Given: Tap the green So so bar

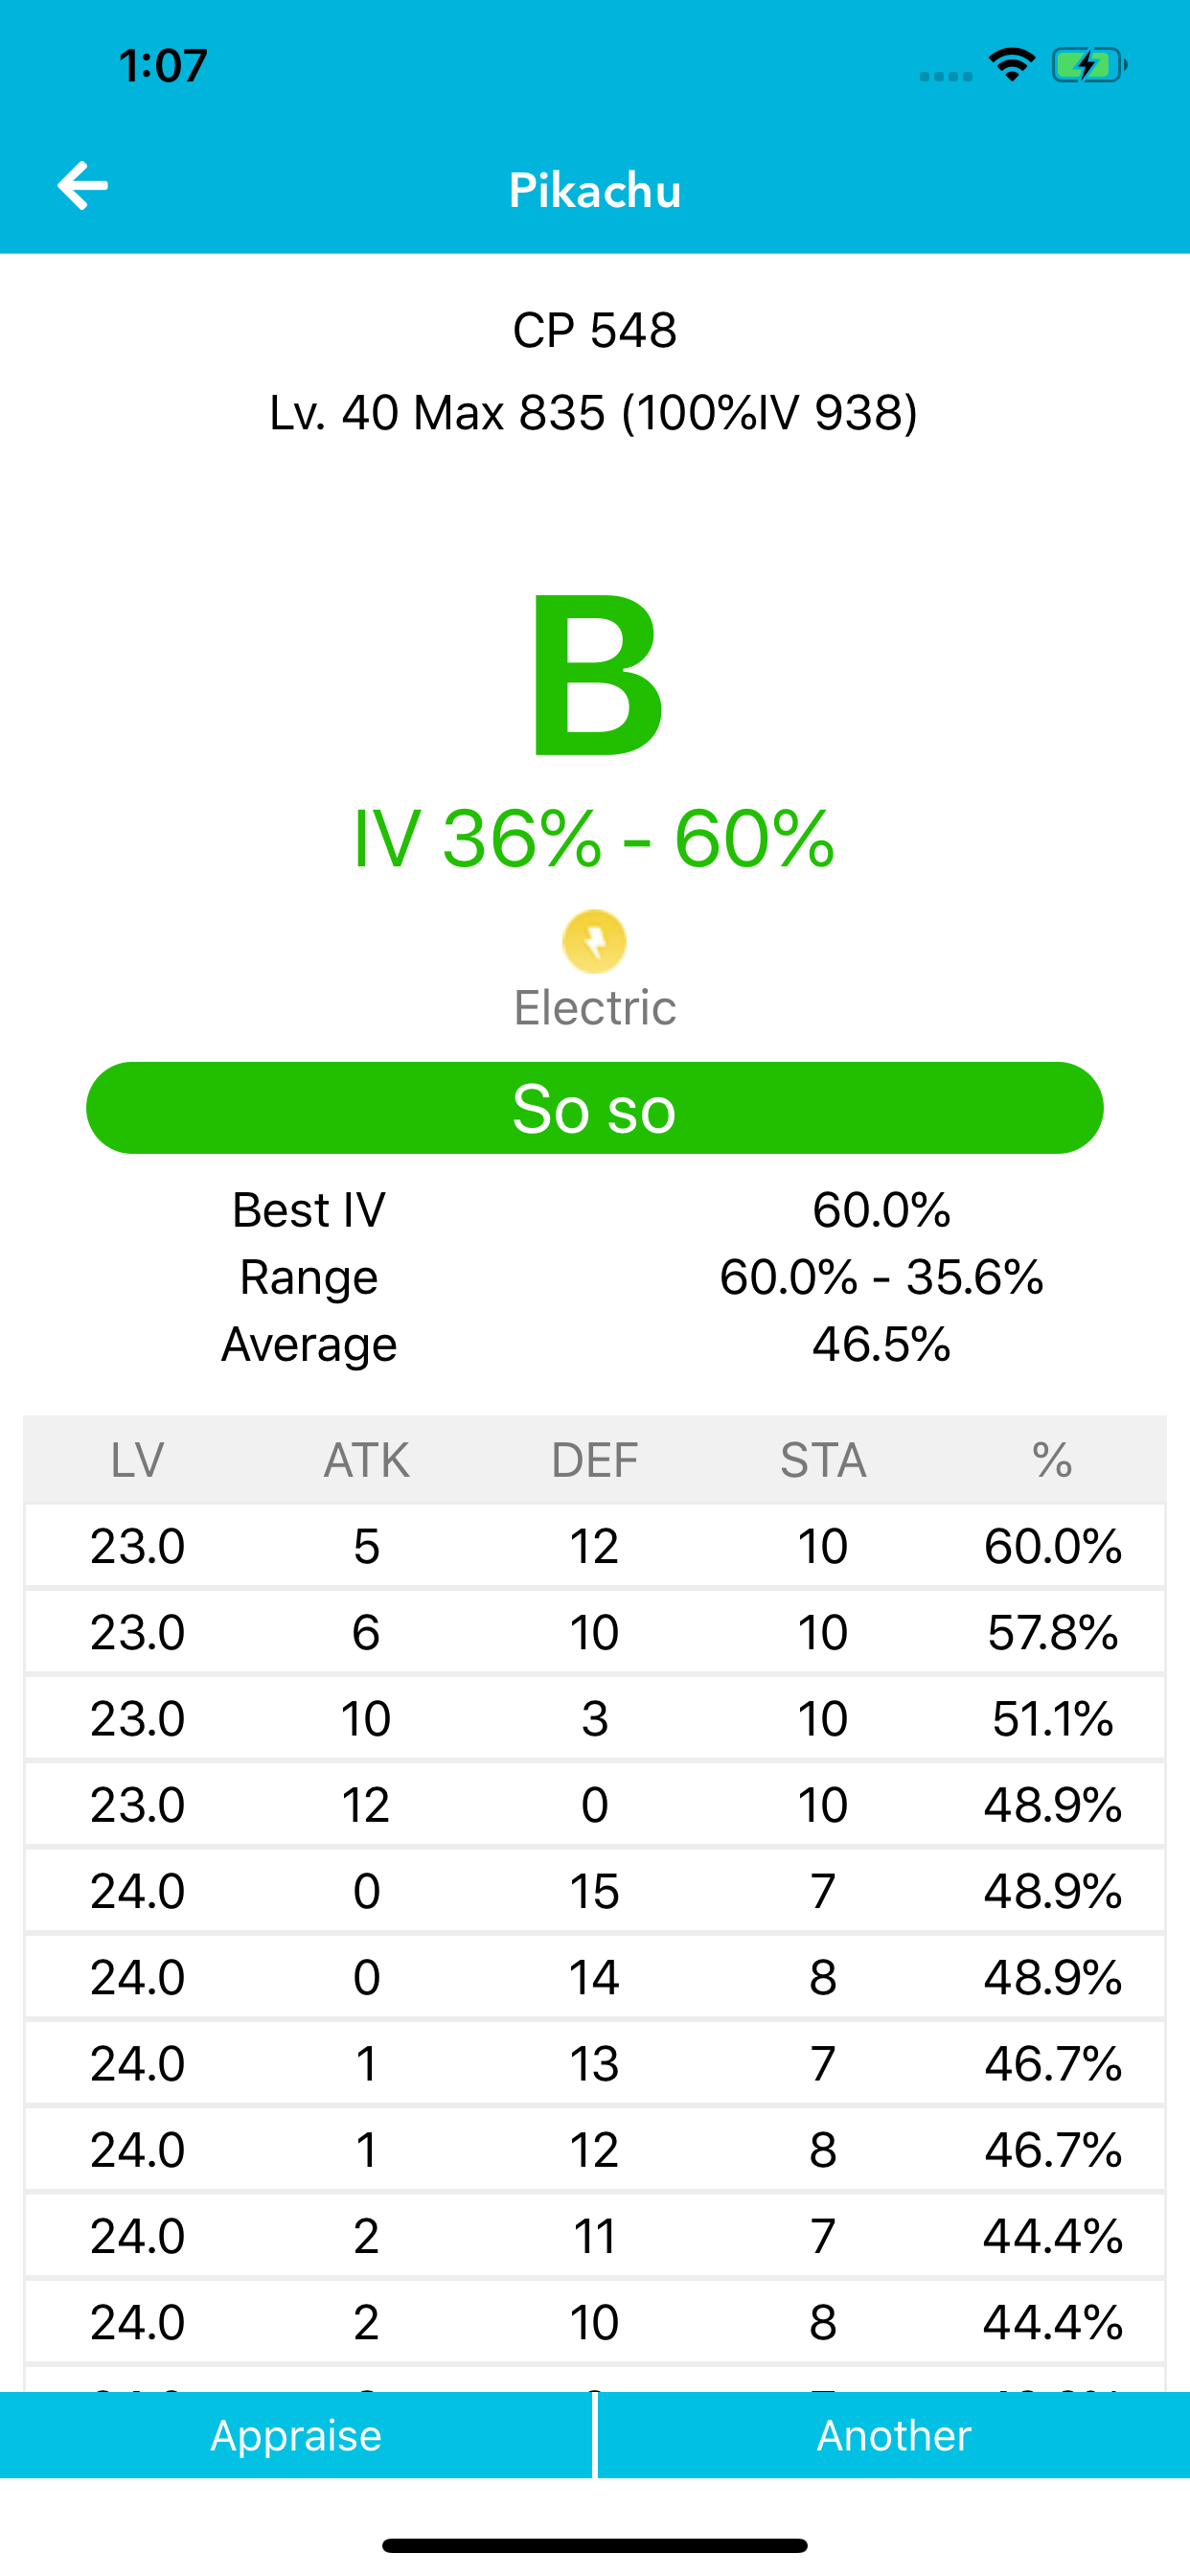Looking at the screenshot, I should click(594, 1108).
